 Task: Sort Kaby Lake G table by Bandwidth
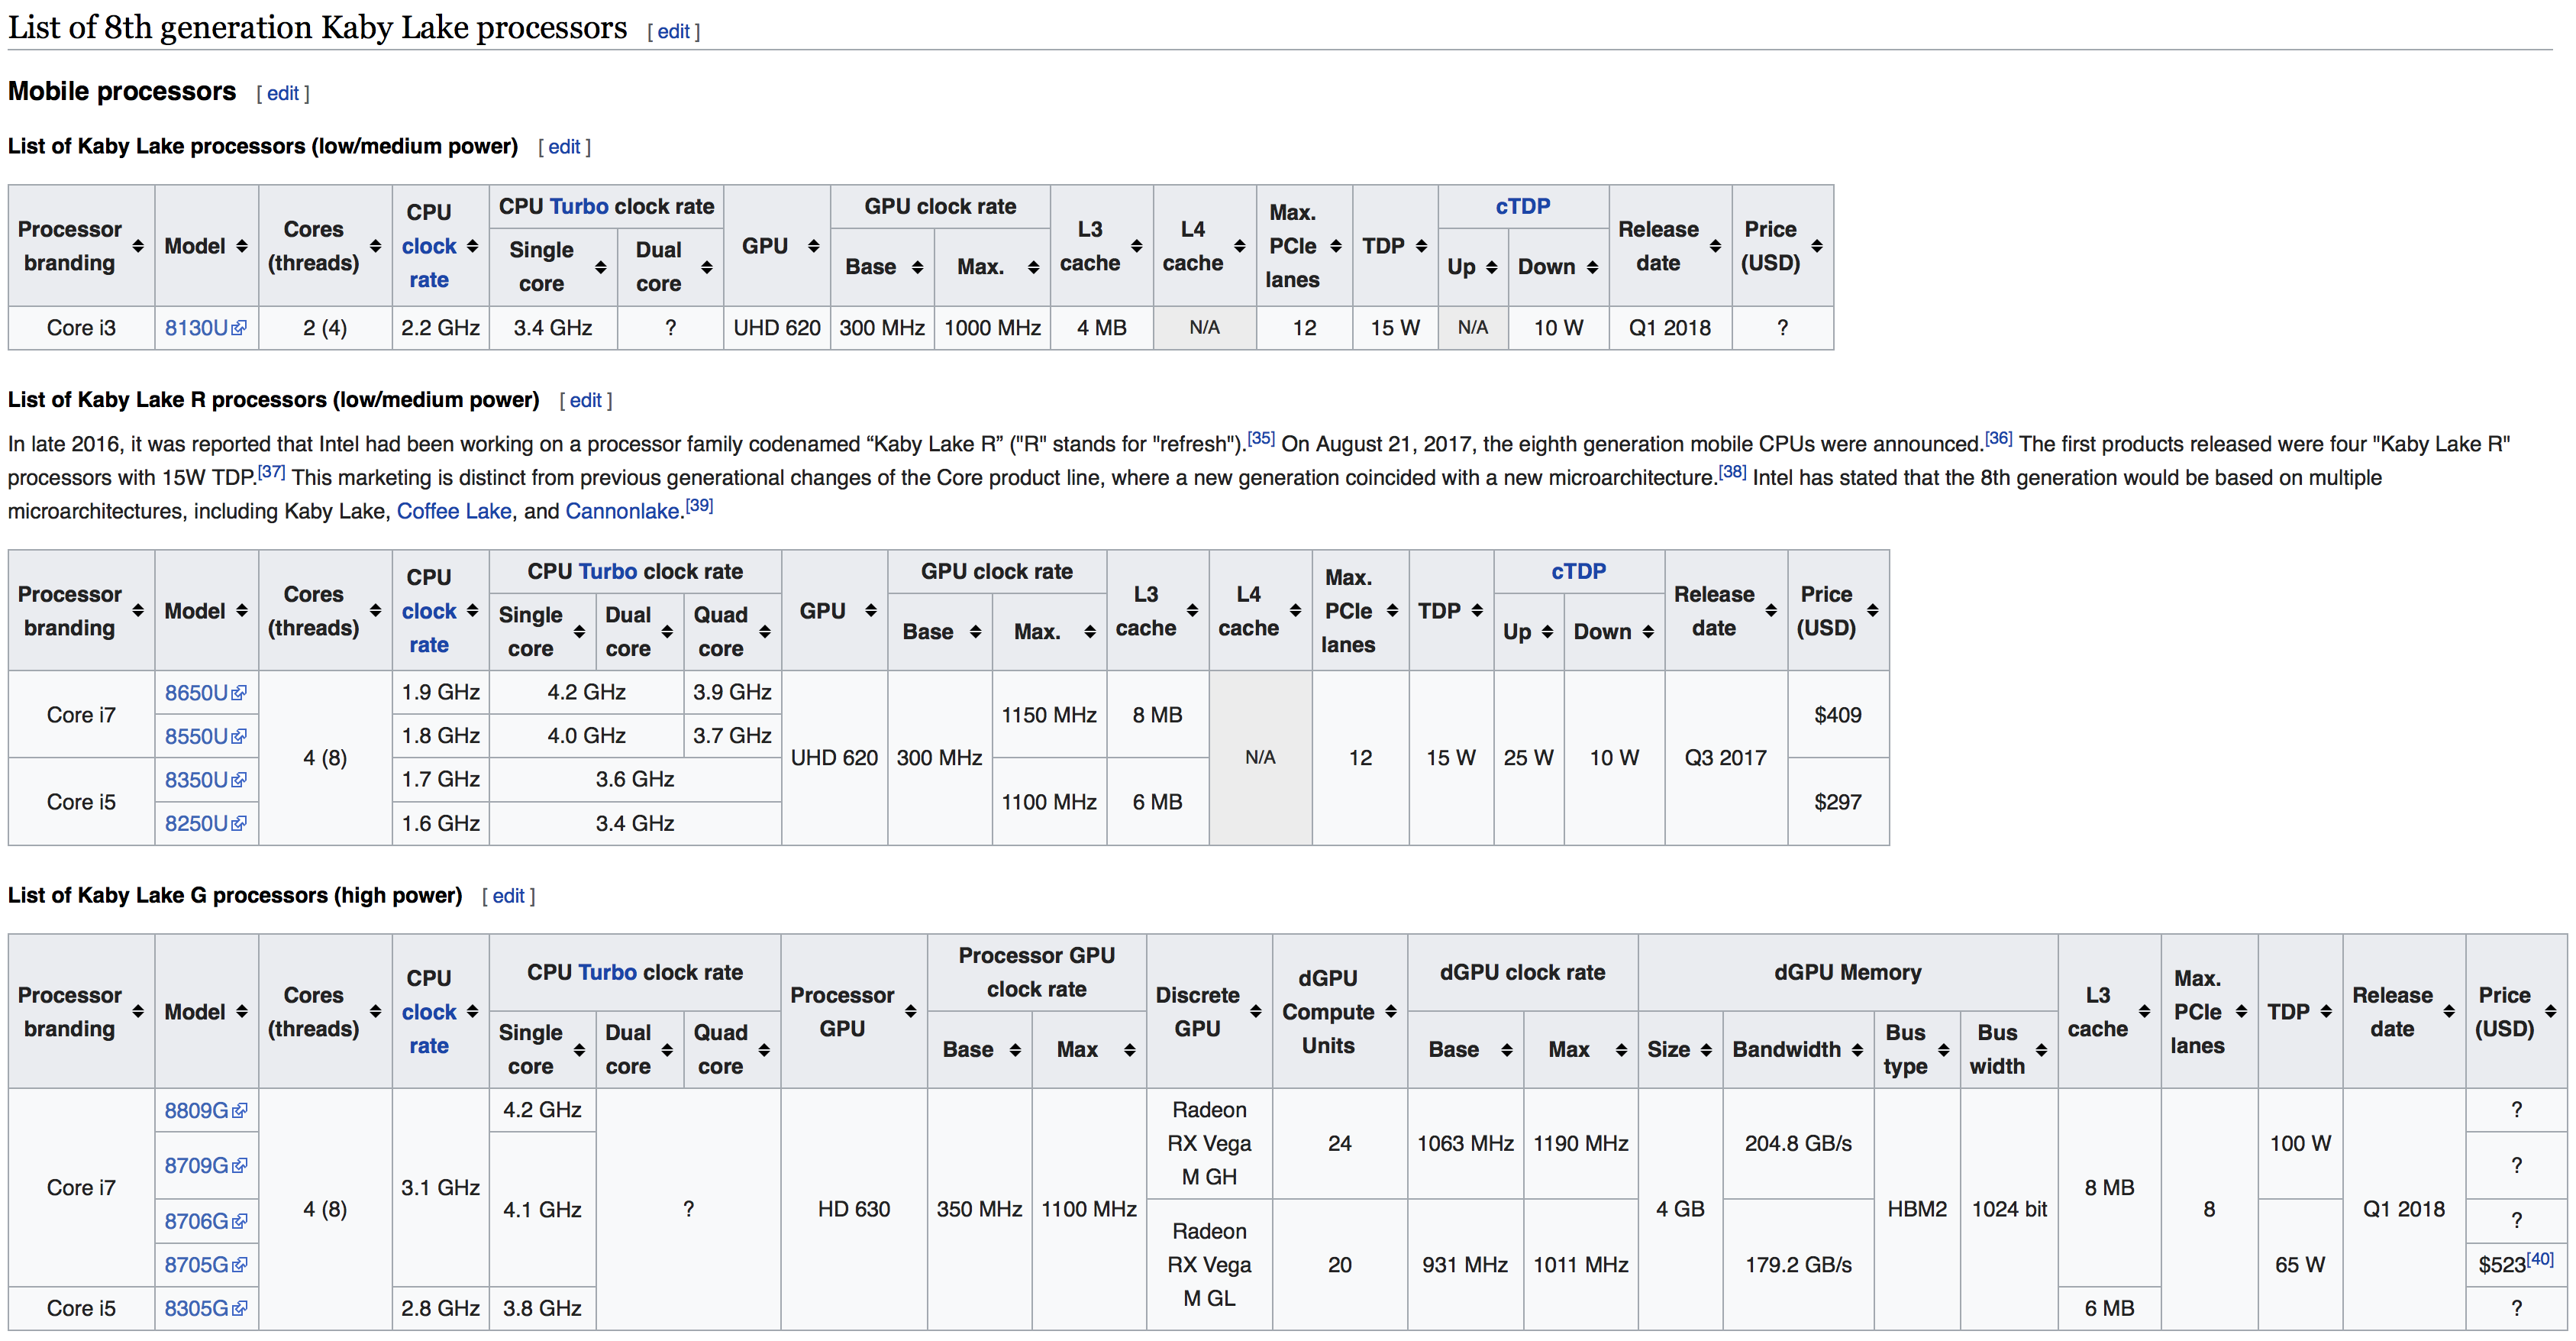[x=1857, y=1050]
